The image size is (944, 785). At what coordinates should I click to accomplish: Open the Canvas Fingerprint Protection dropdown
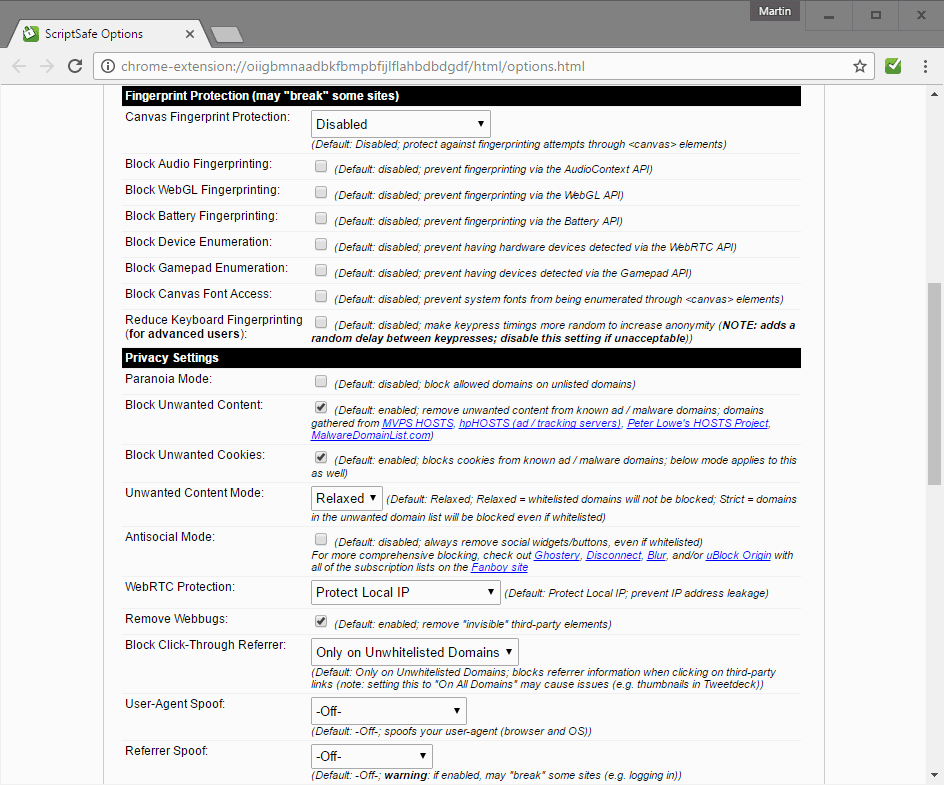[398, 123]
